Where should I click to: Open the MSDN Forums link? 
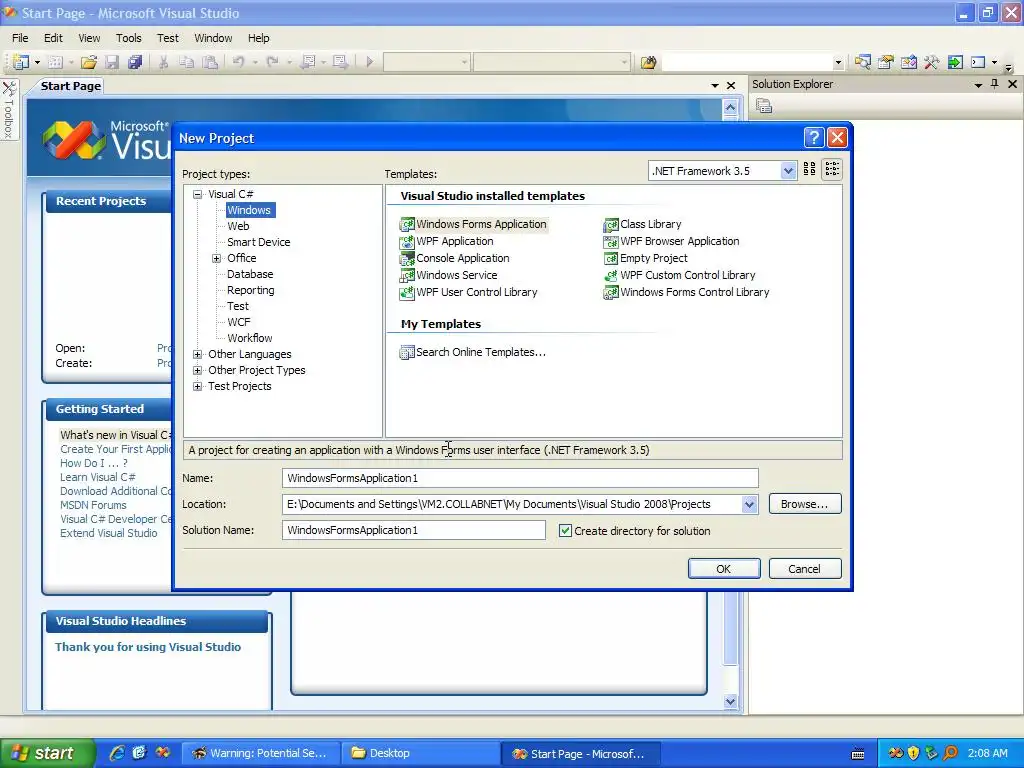[93, 505]
